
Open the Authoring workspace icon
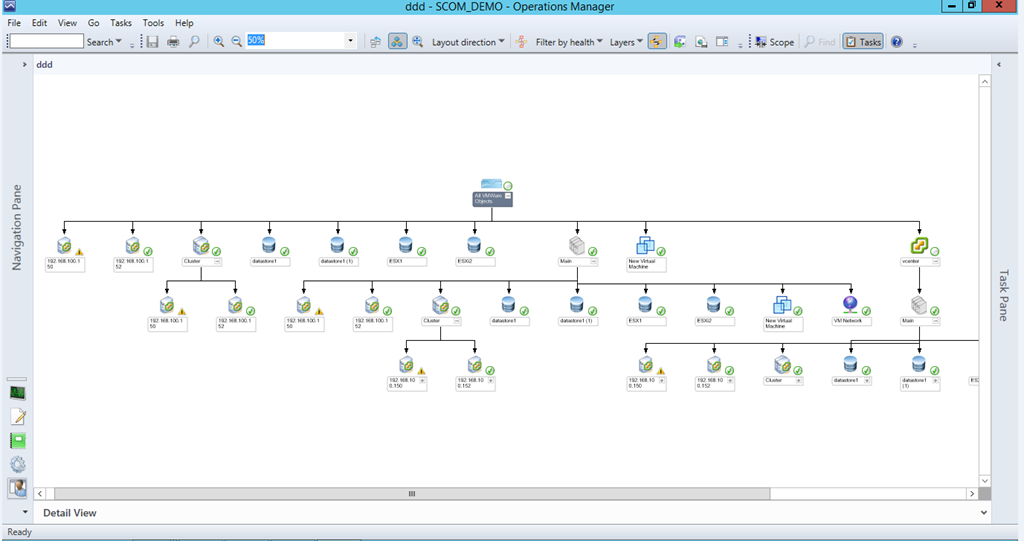pyautogui.click(x=18, y=417)
